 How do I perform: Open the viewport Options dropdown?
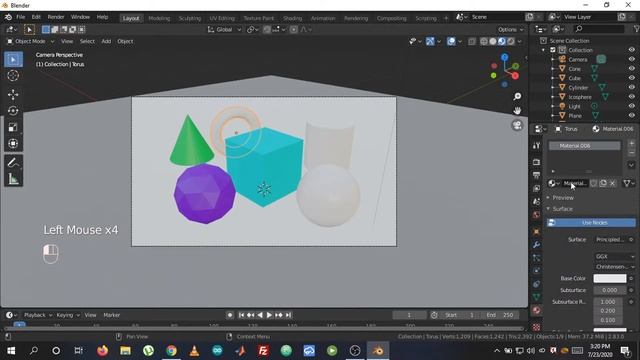(510, 29)
